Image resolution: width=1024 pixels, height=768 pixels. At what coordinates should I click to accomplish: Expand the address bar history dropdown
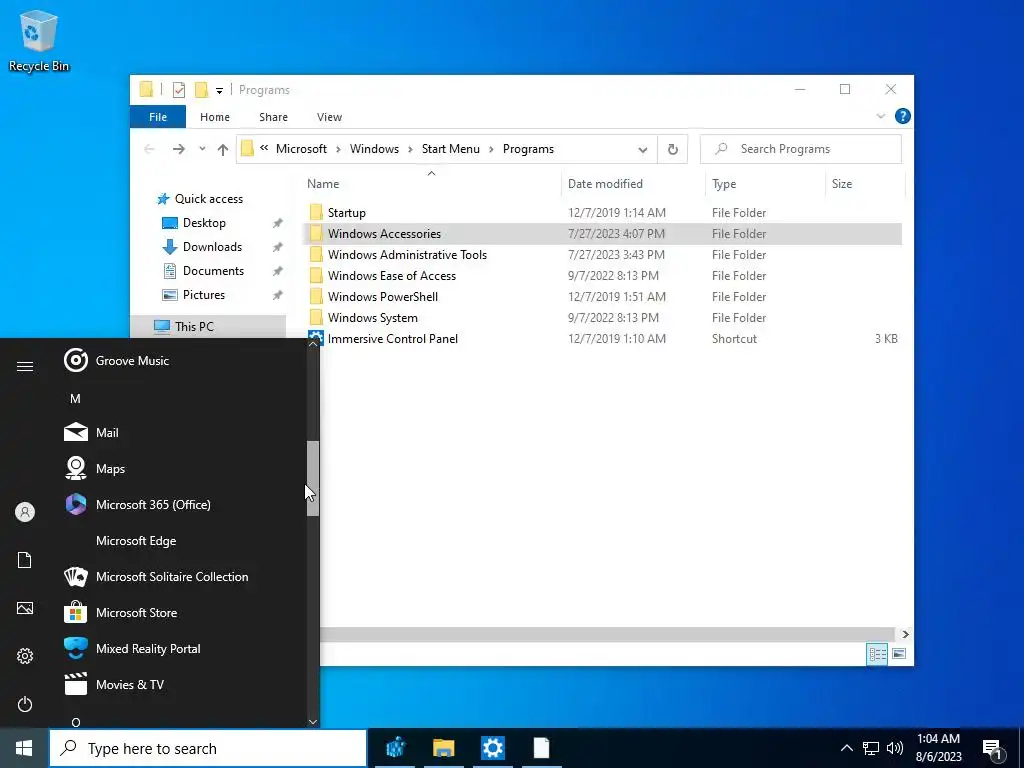click(643, 150)
